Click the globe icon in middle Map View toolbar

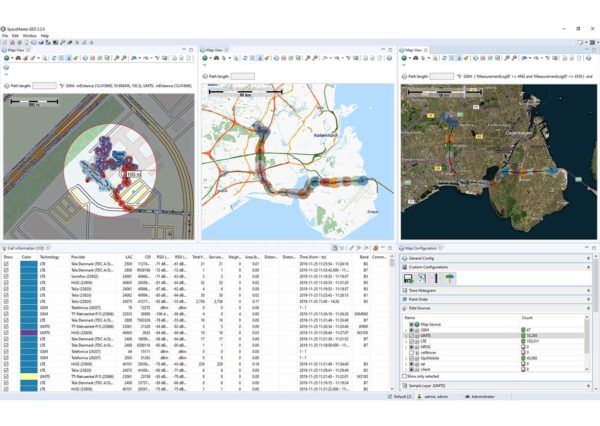[x=205, y=58]
